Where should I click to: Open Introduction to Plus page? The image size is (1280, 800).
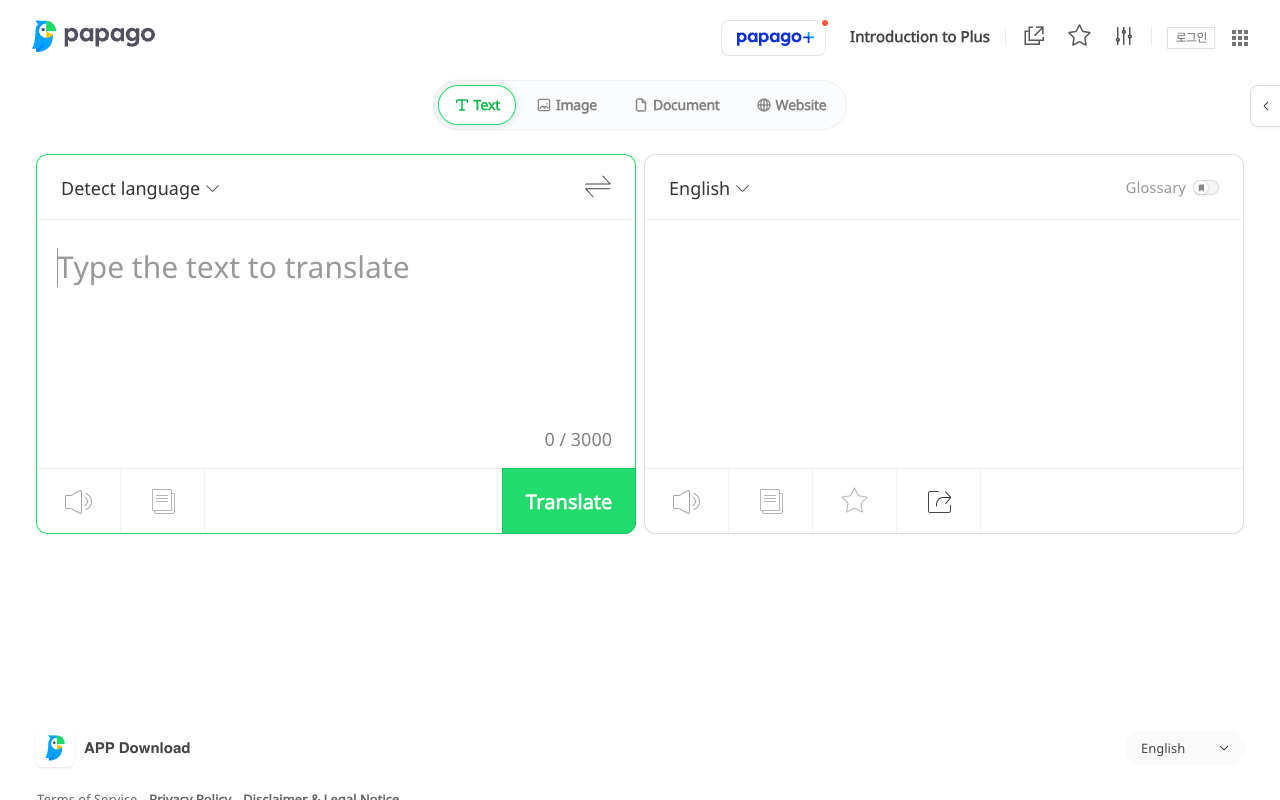coord(919,36)
